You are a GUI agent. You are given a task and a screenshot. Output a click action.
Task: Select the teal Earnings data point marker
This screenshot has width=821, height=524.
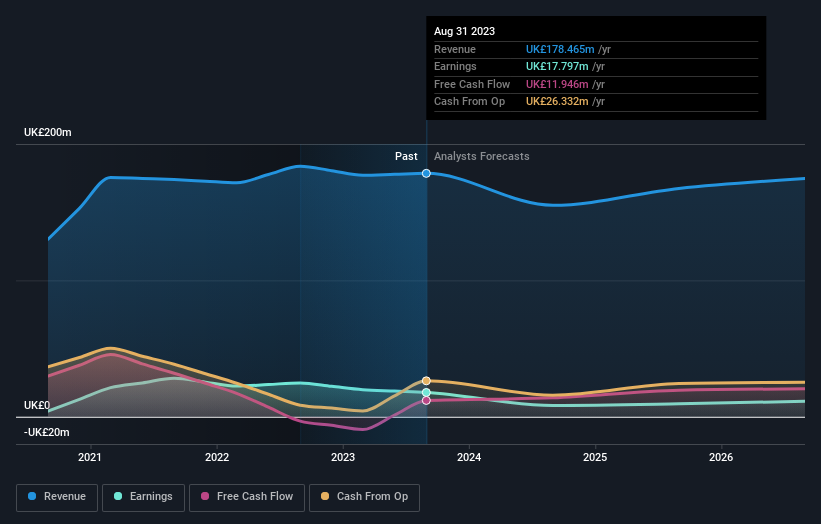pos(426,392)
